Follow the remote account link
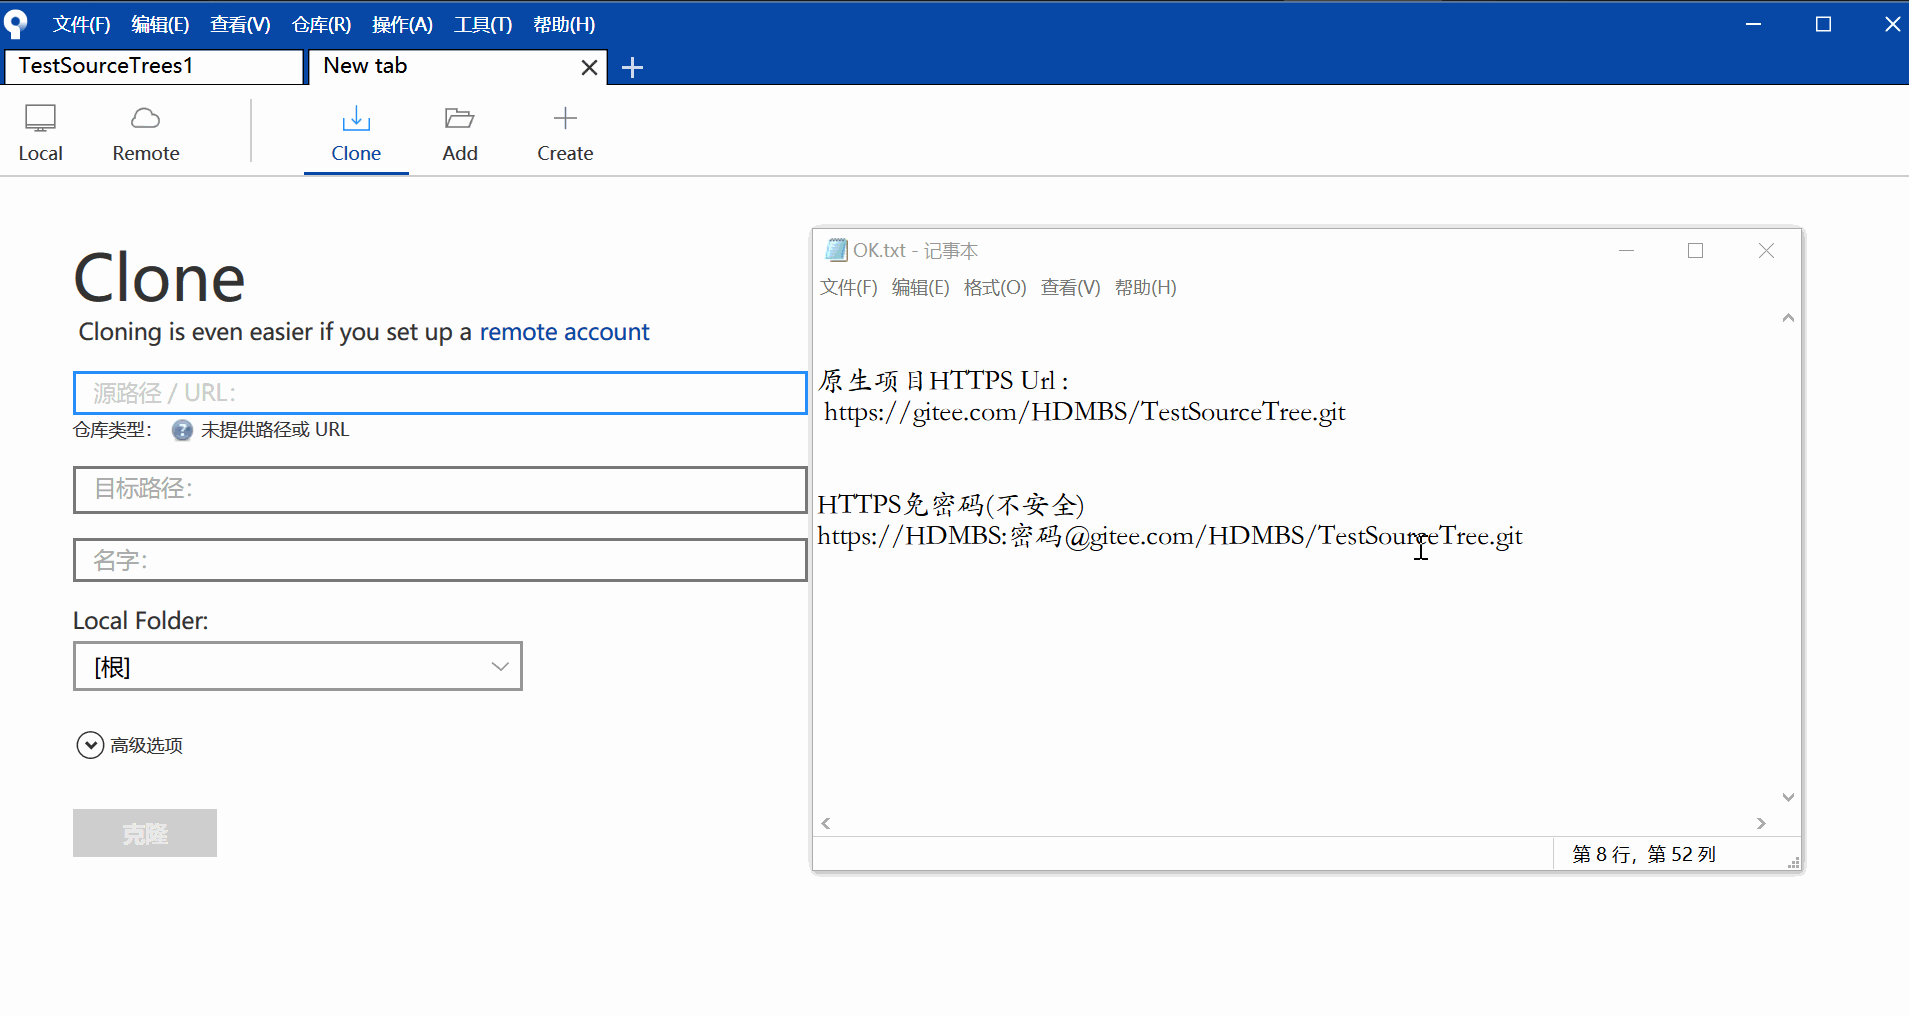Viewport: 1909px width, 1016px height. (564, 332)
